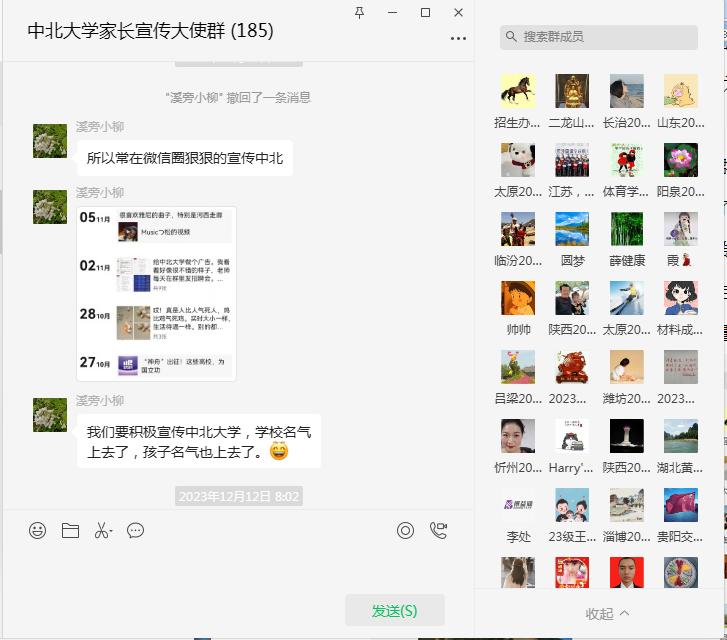This screenshot has width=727, height=640.
Task: Select the scissors screenshot tool
Action: (x=101, y=531)
